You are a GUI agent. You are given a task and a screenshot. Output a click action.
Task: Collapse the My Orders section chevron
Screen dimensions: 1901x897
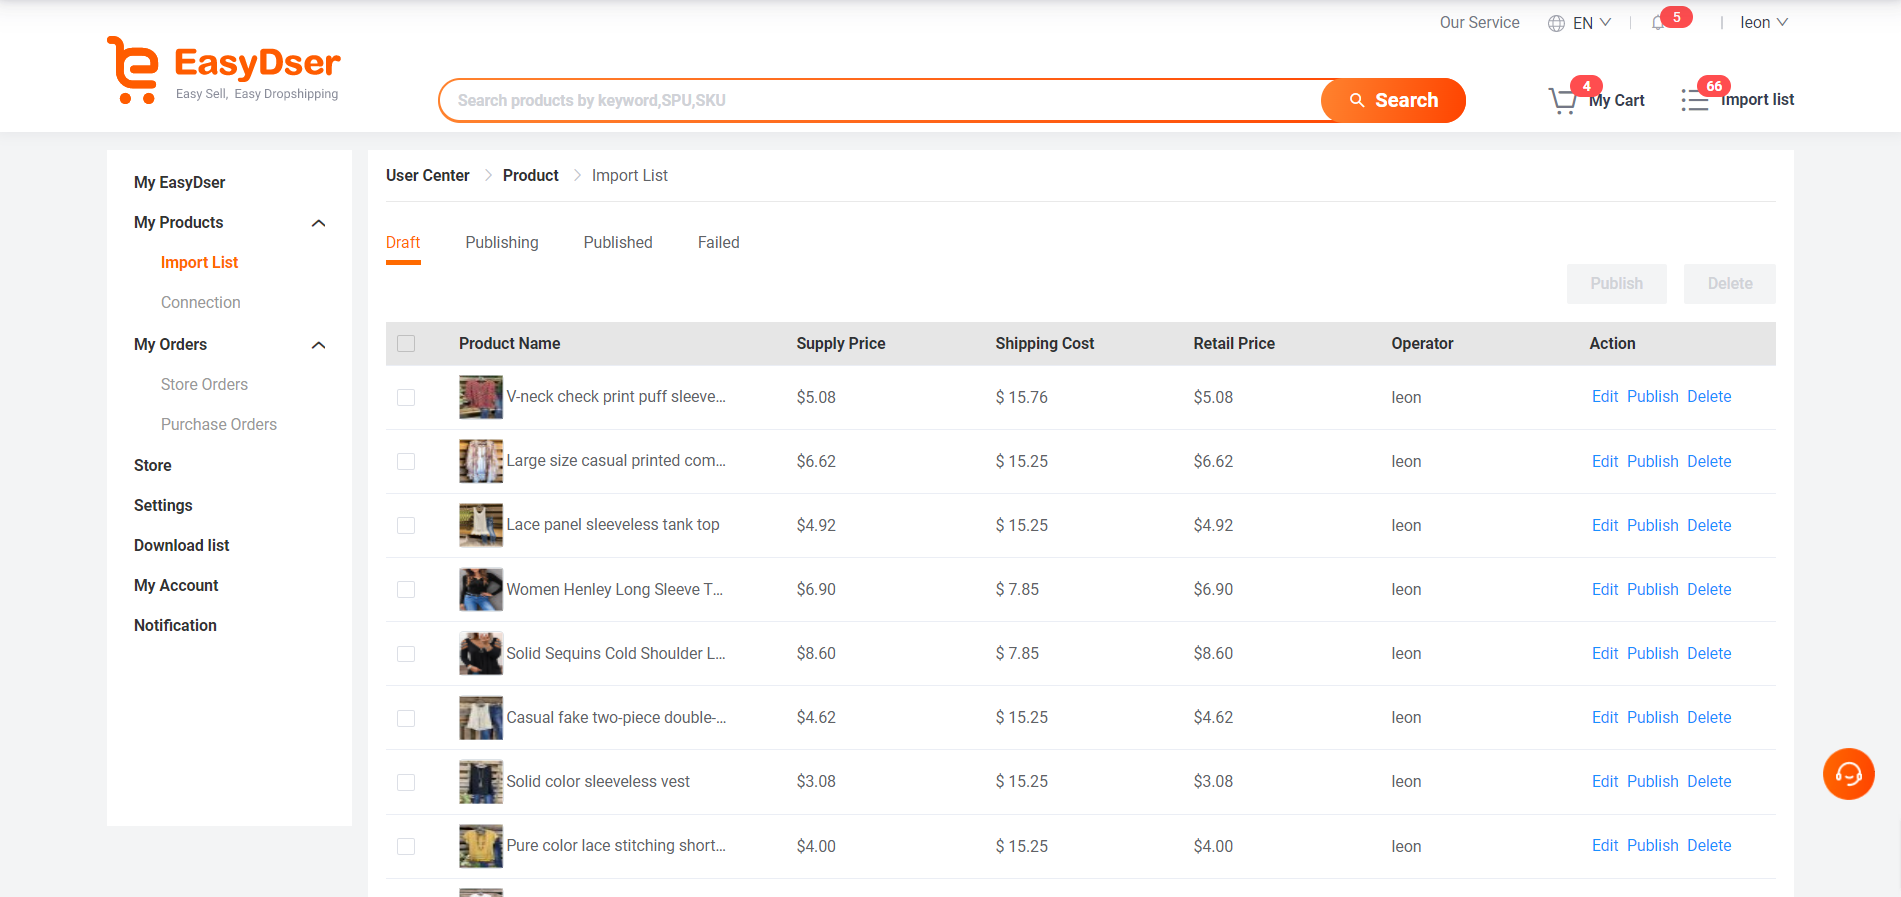319,345
